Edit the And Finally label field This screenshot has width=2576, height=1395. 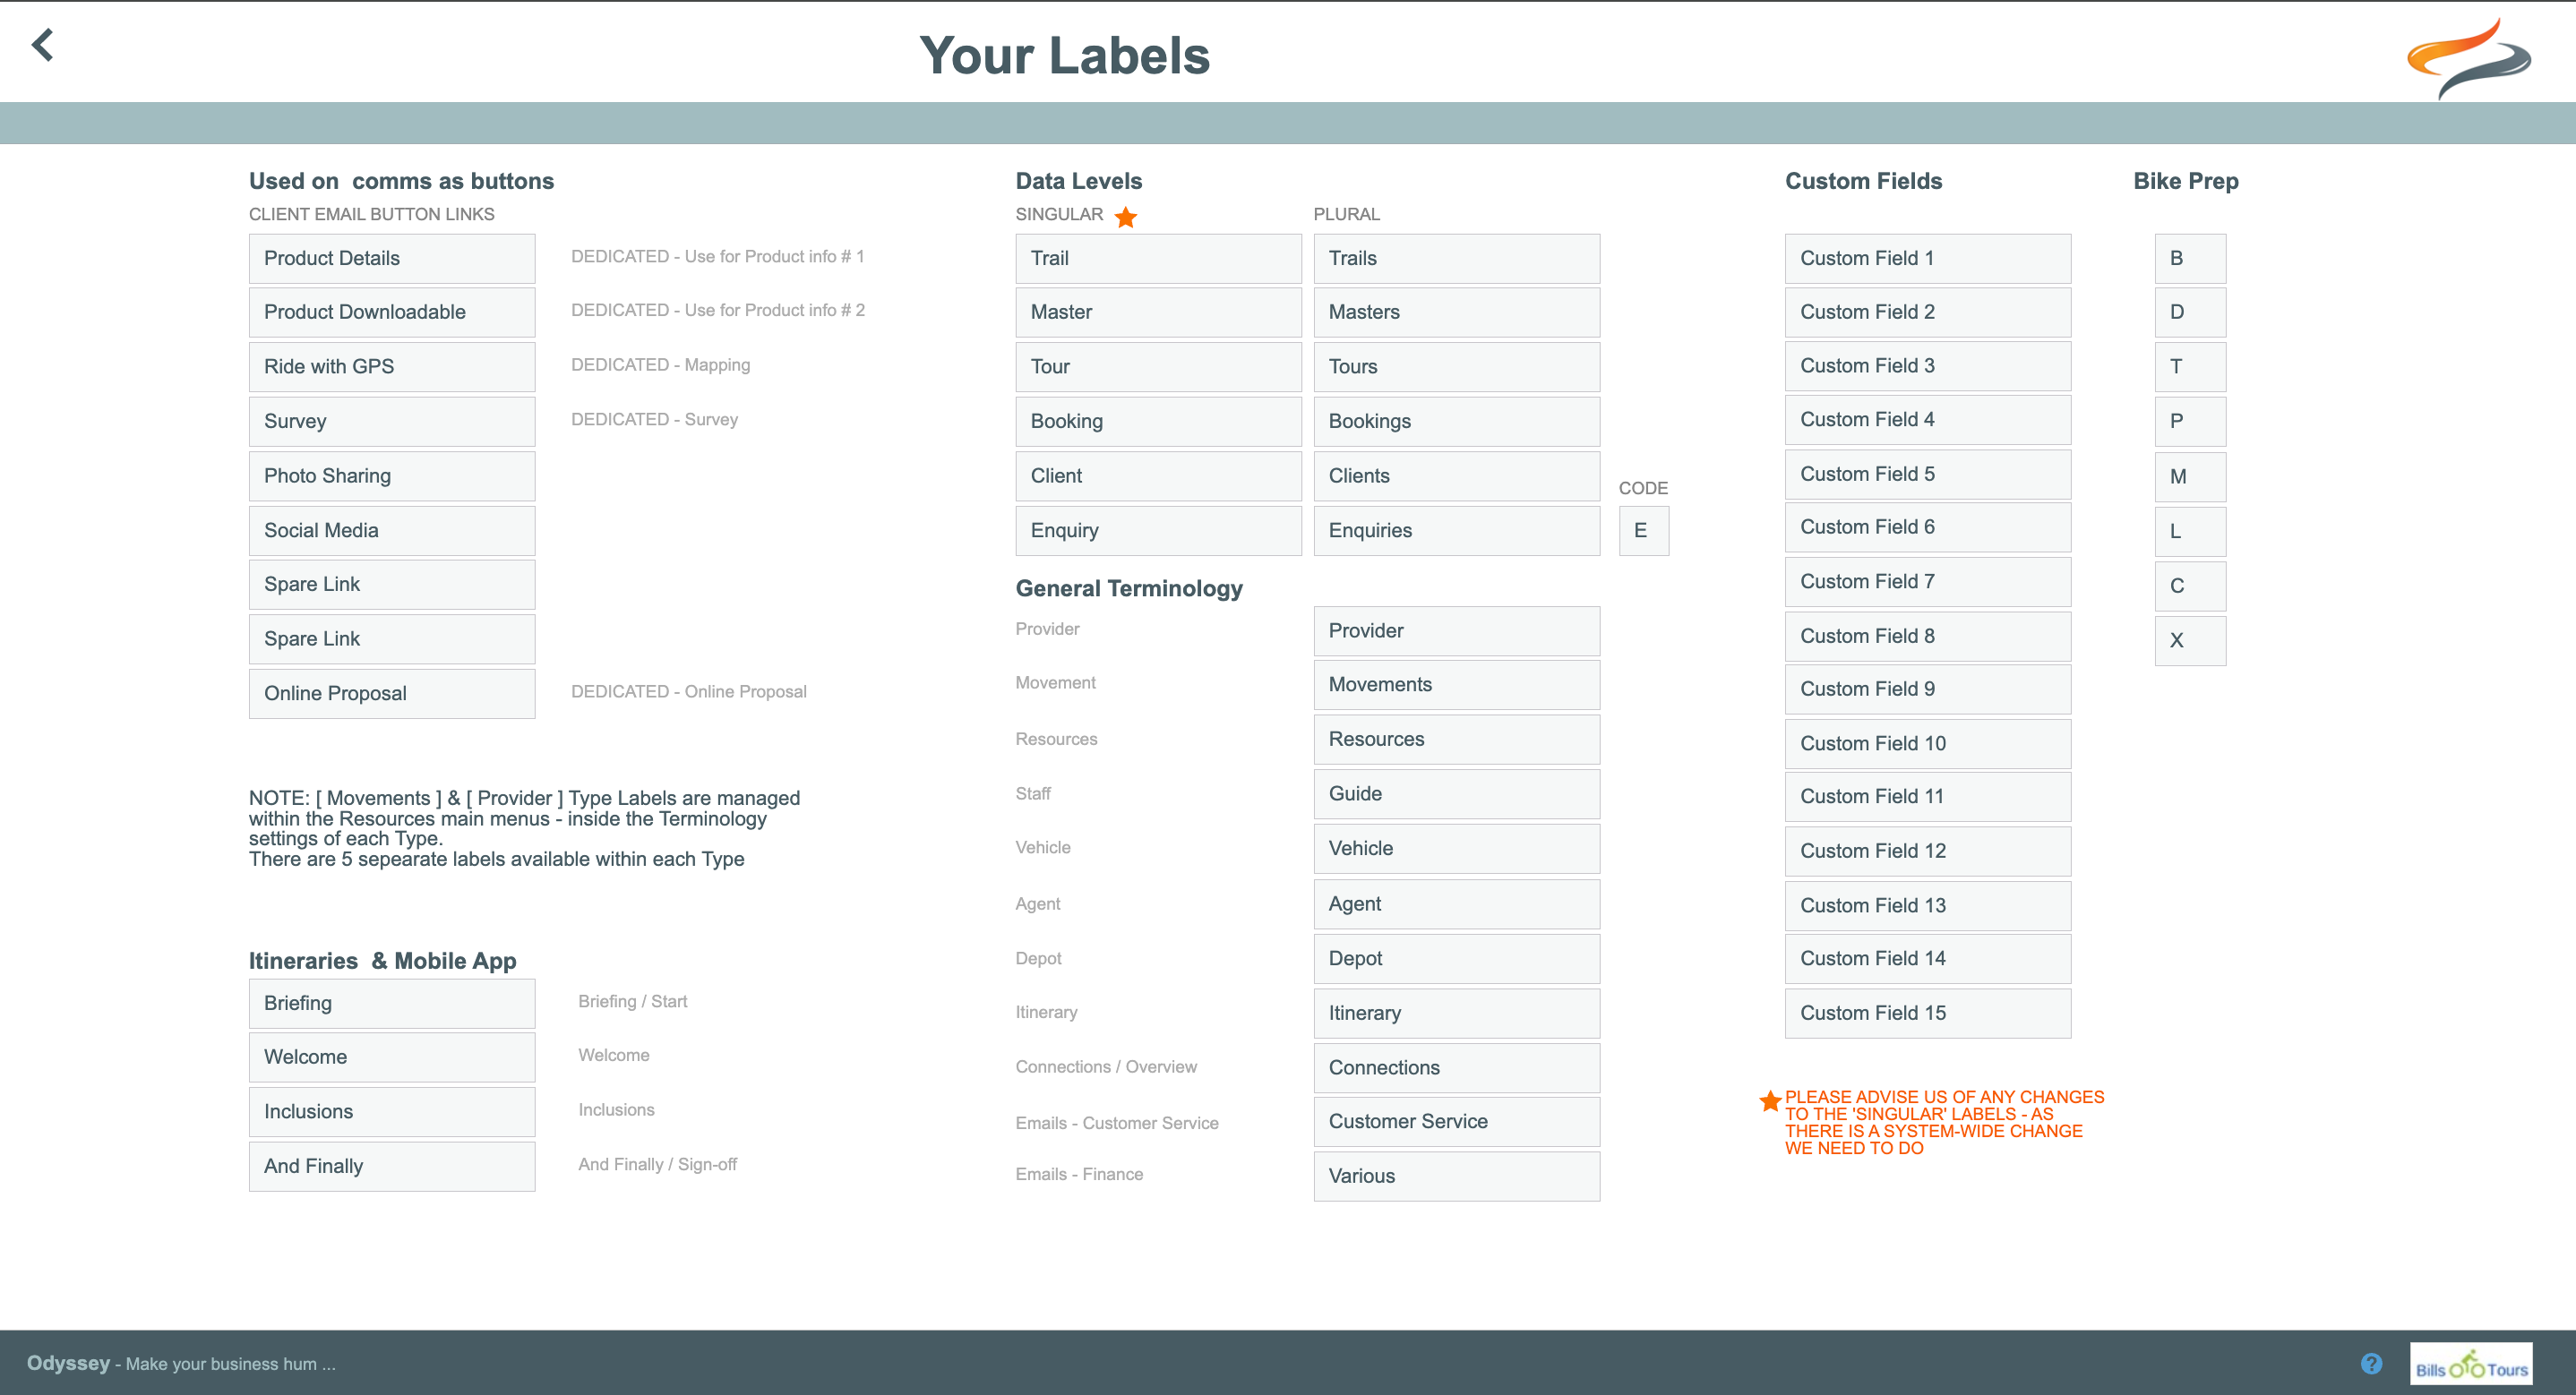(x=392, y=1166)
